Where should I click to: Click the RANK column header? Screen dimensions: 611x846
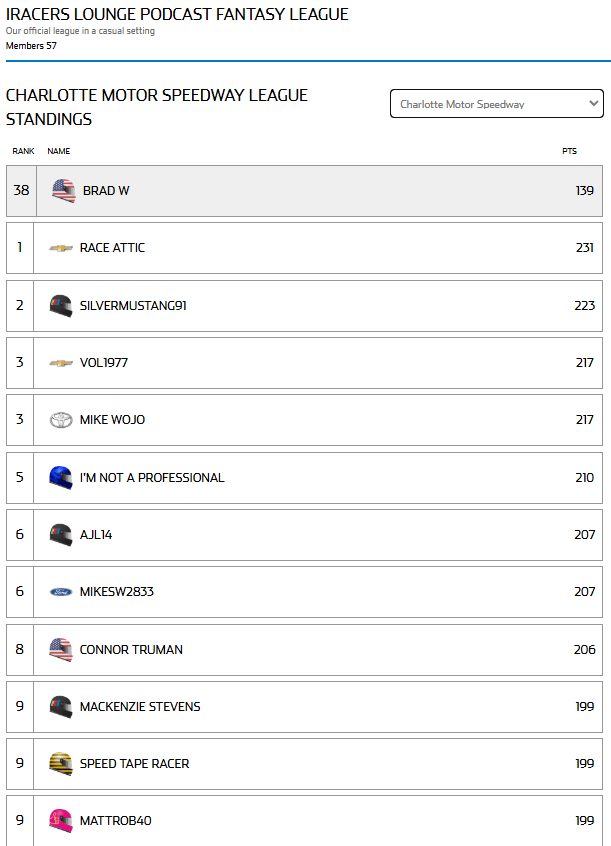[23, 151]
